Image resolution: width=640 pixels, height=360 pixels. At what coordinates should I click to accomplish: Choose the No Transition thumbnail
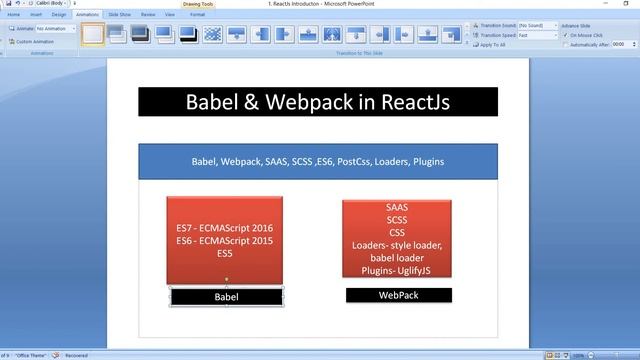[93, 34]
